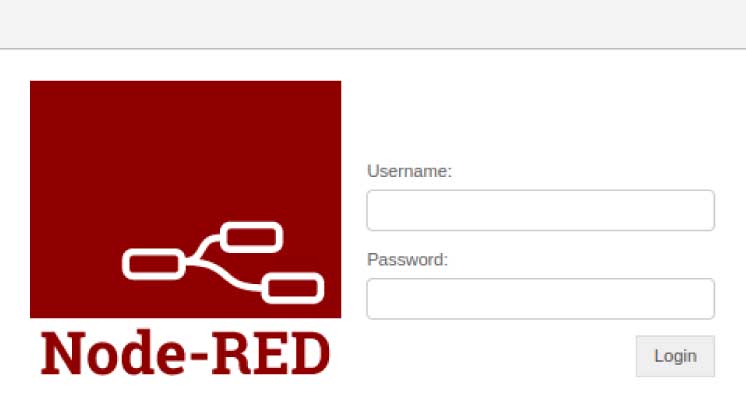Click the blank white area above the Username label
746x401 pixels.
pyautogui.click(x=540, y=119)
